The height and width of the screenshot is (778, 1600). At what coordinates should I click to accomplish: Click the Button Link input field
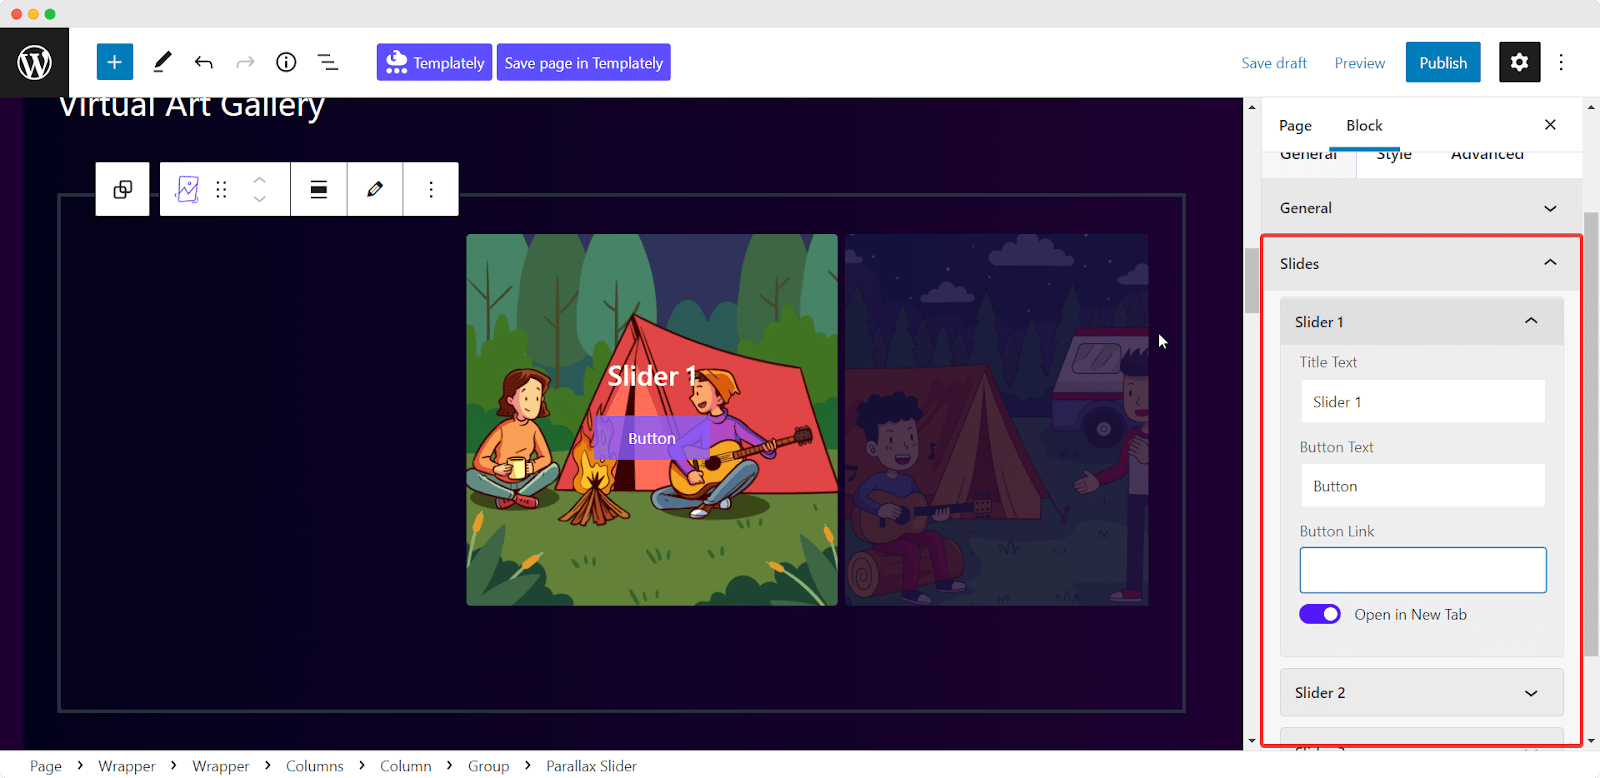tap(1422, 570)
